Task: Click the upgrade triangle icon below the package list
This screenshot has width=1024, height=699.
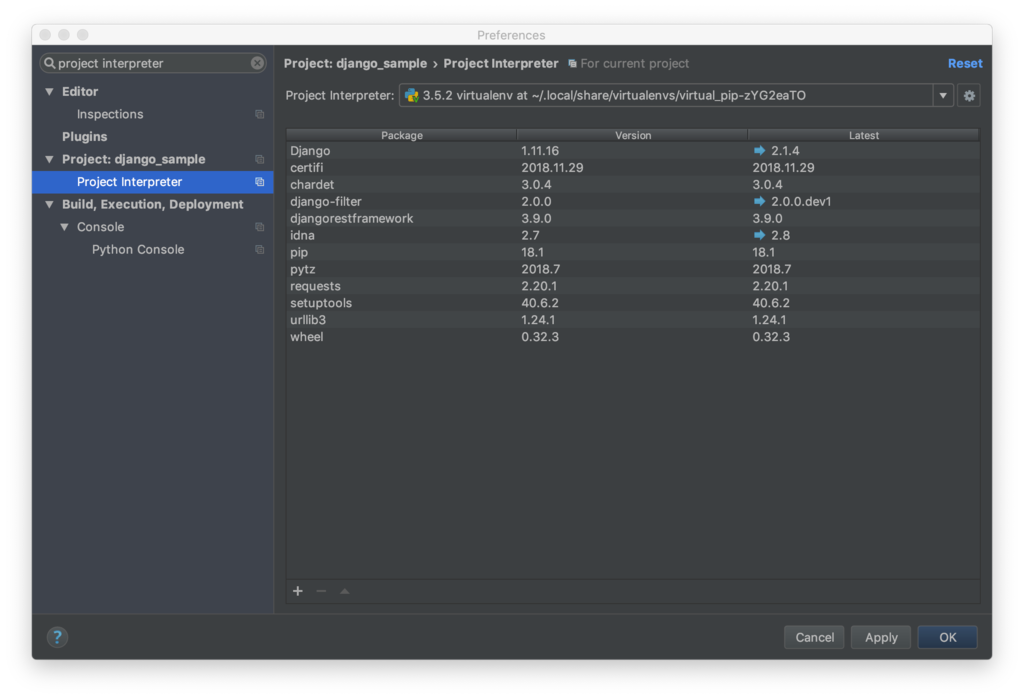Action: [344, 591]
